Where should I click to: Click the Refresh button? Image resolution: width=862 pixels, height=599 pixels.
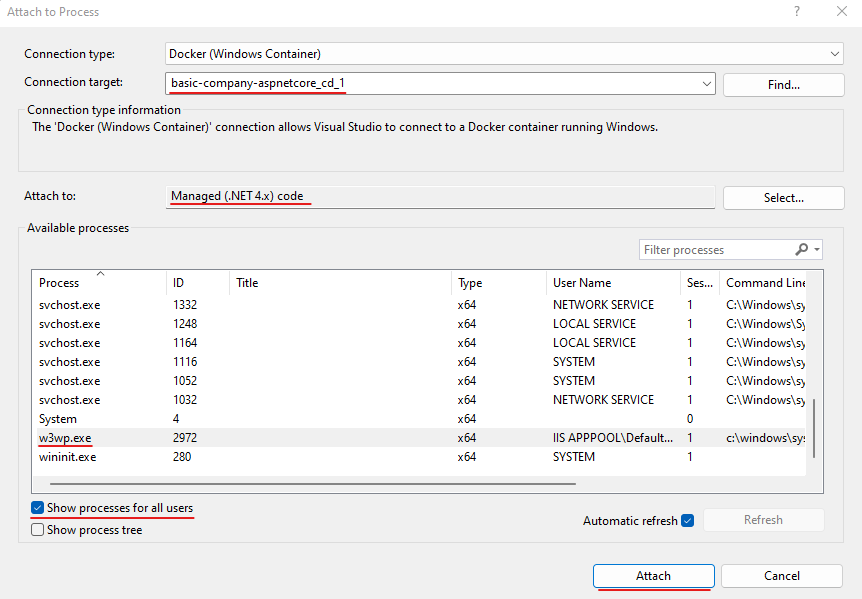pos(763,520)
